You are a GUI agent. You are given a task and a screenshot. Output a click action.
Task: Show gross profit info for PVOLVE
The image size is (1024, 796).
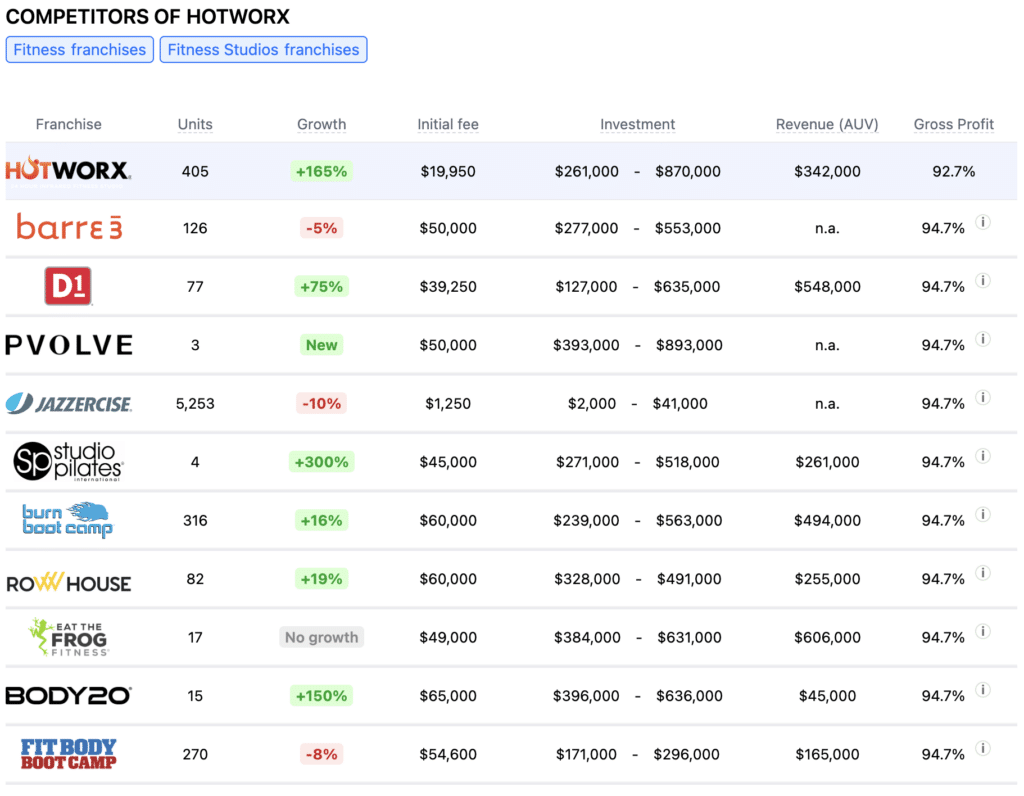tap(983, 339)
